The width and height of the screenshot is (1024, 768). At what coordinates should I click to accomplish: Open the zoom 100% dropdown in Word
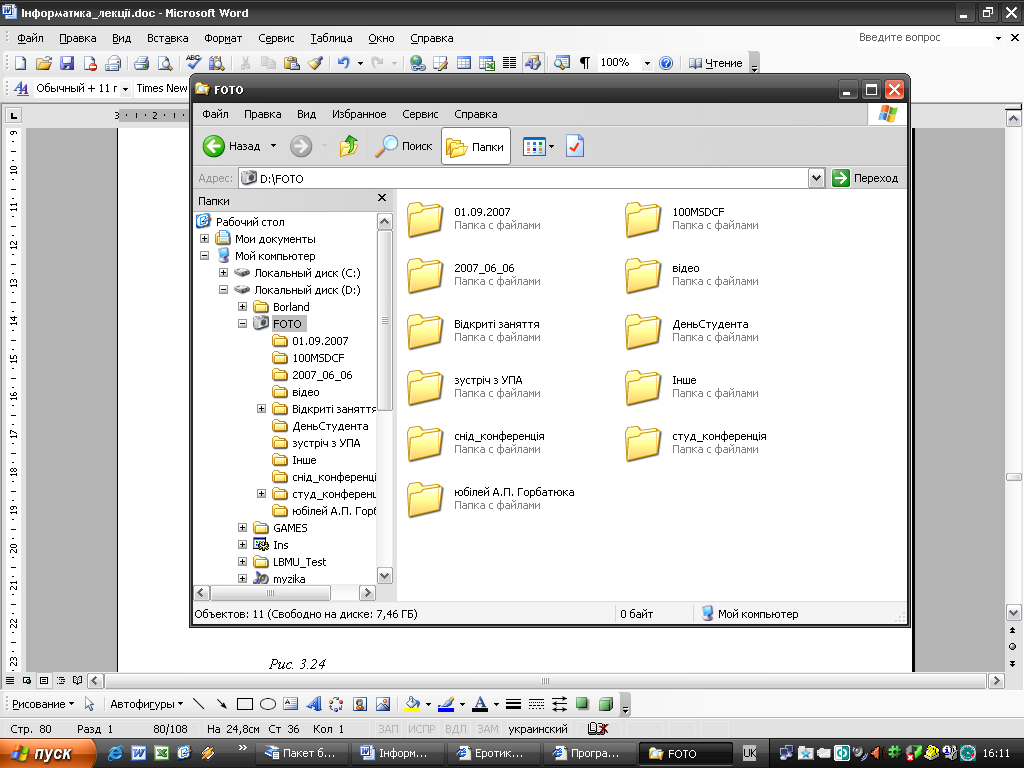(x=647, y=63)
